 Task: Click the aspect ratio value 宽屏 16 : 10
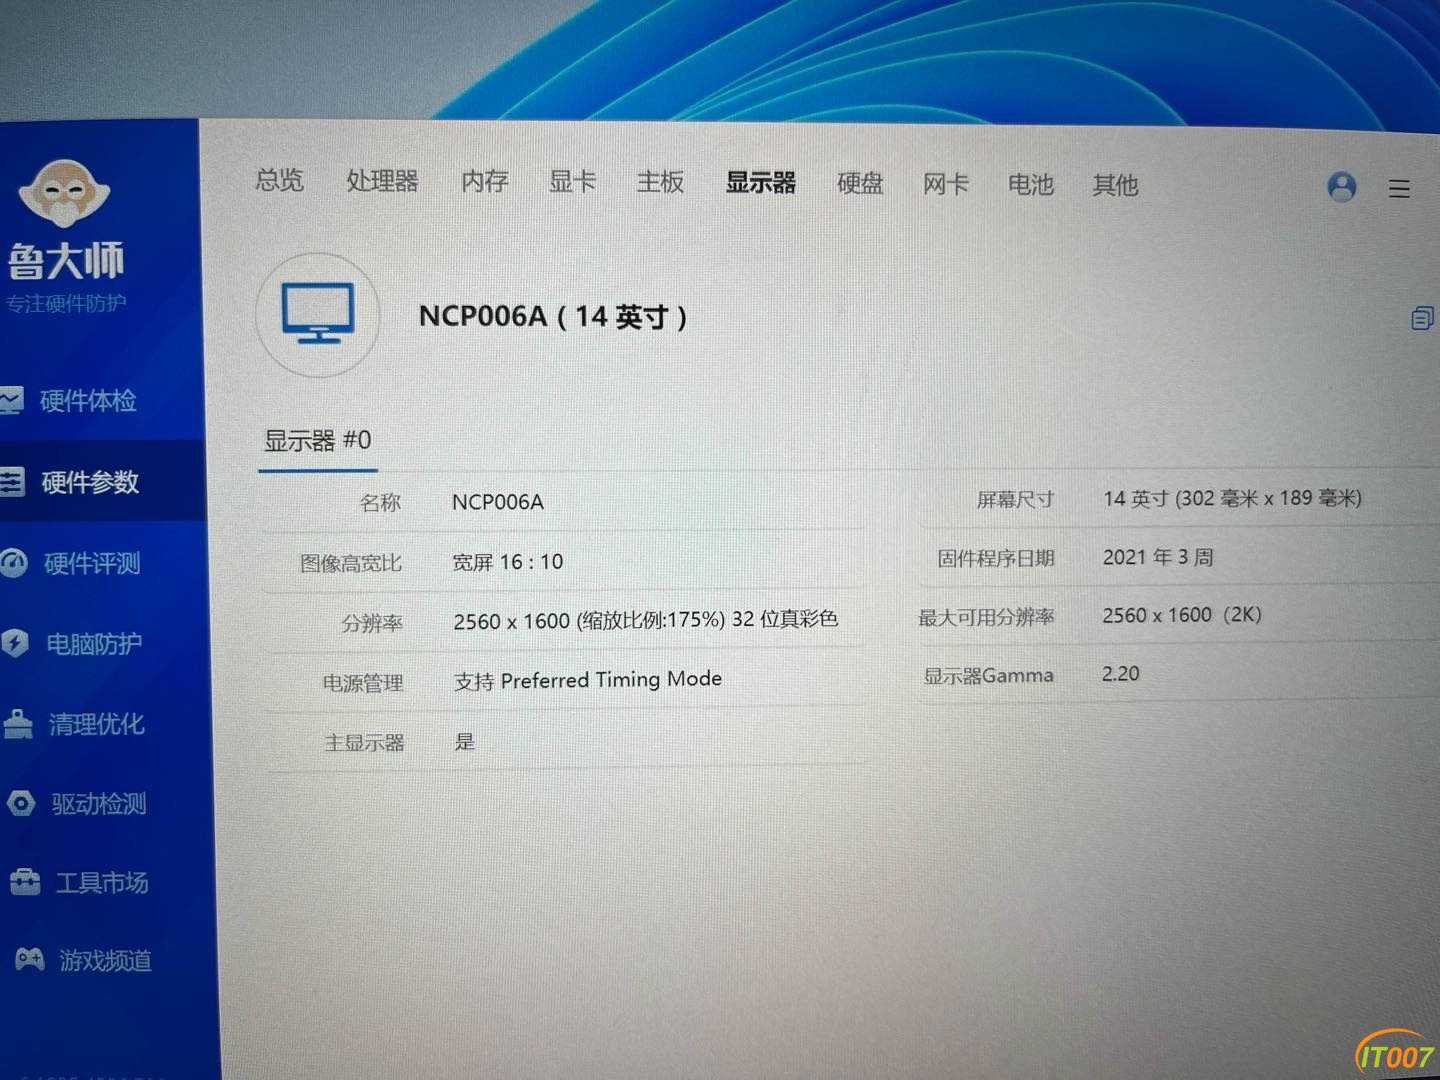(x=507, y=562)
